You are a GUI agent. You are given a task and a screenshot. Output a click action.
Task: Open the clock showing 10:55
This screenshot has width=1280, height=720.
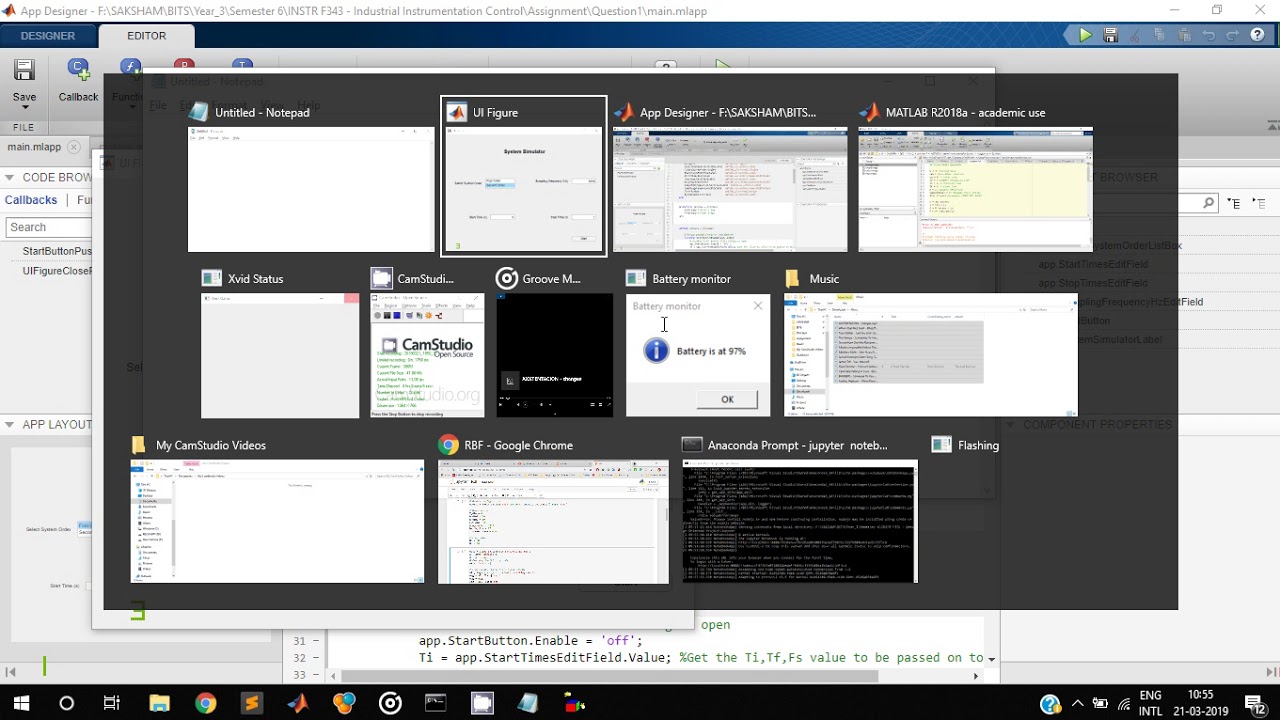click(1201, 703)
